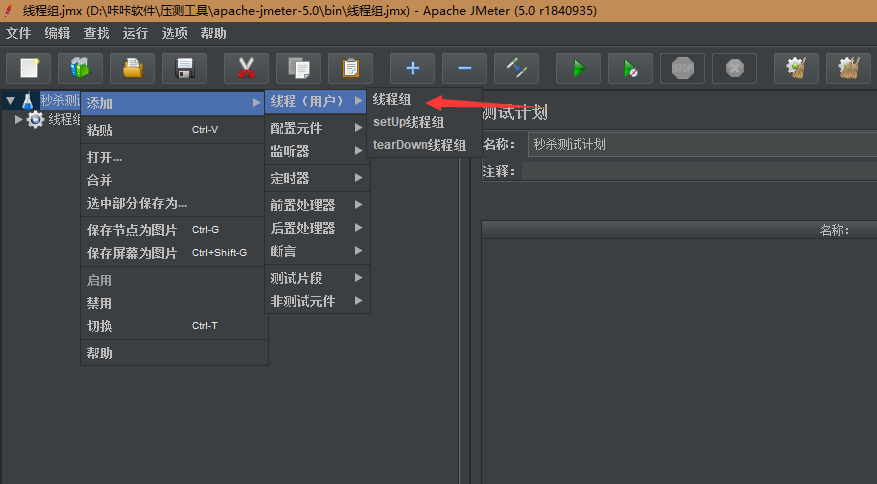Screen dimensions: 877x484
Task: Collapse the 秒杀测试计划 tree node
Action: 10,101
